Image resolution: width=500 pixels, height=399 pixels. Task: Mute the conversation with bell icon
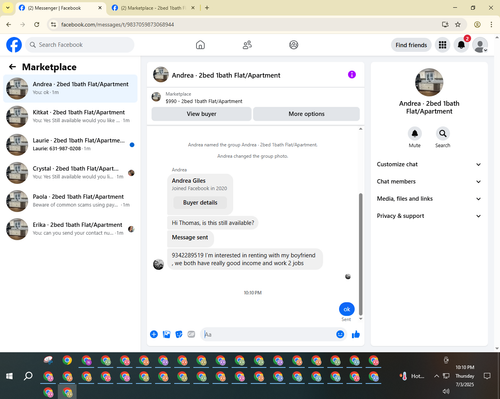[415, 134]
